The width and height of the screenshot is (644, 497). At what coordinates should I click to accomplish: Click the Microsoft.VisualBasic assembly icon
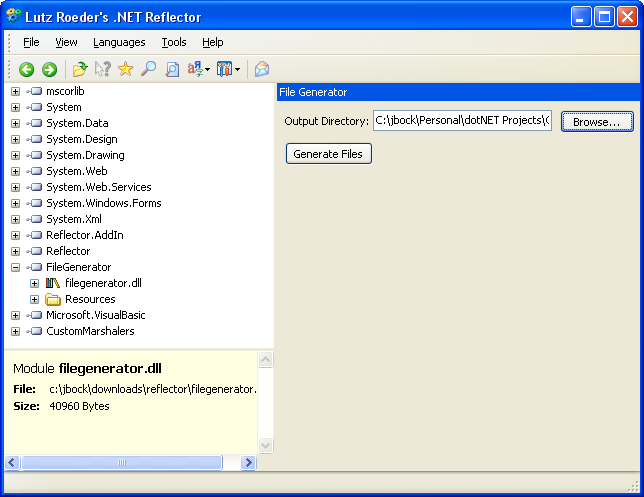click(x=34, y=315)
